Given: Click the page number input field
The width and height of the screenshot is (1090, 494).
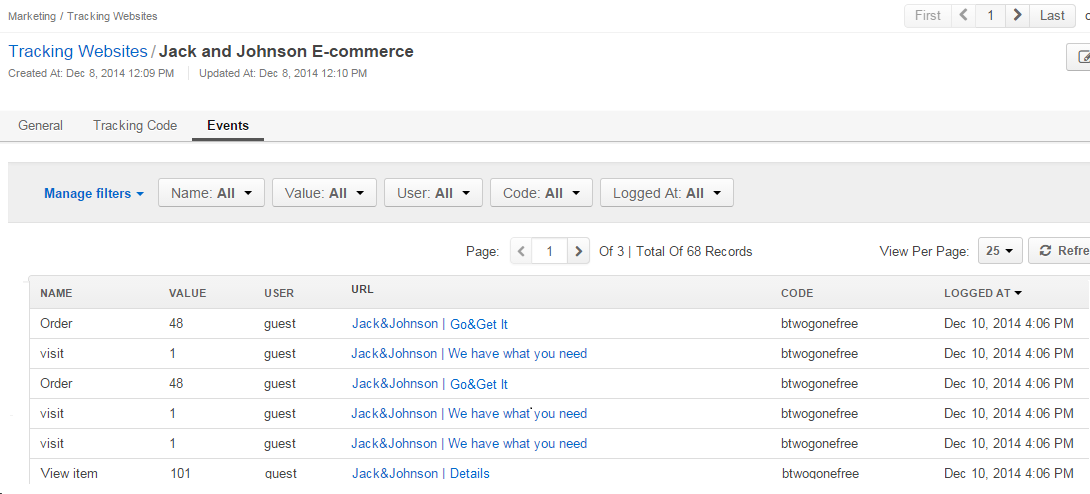Looking at the screenshot, I should 549,252.
